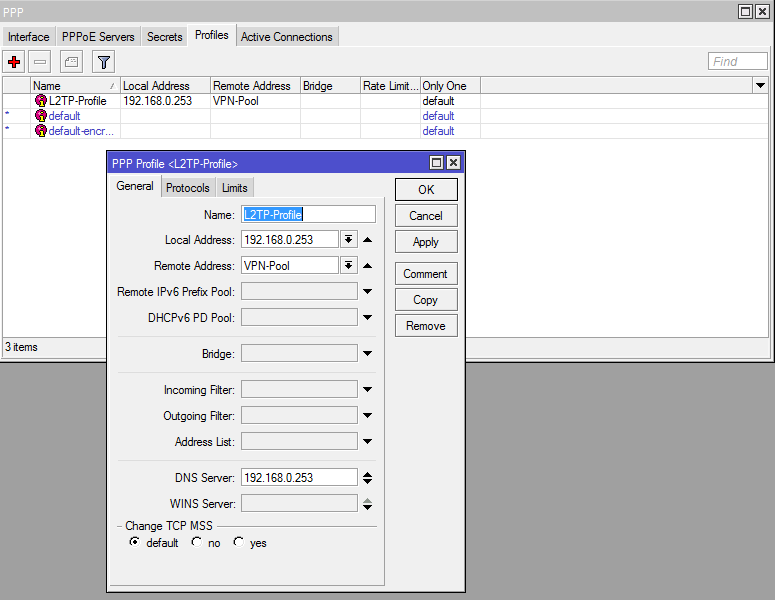Click the WINS Server up/down arrows
Viewport: 775px width, 600px height.
pyautogui.click(x=367, y=504)
